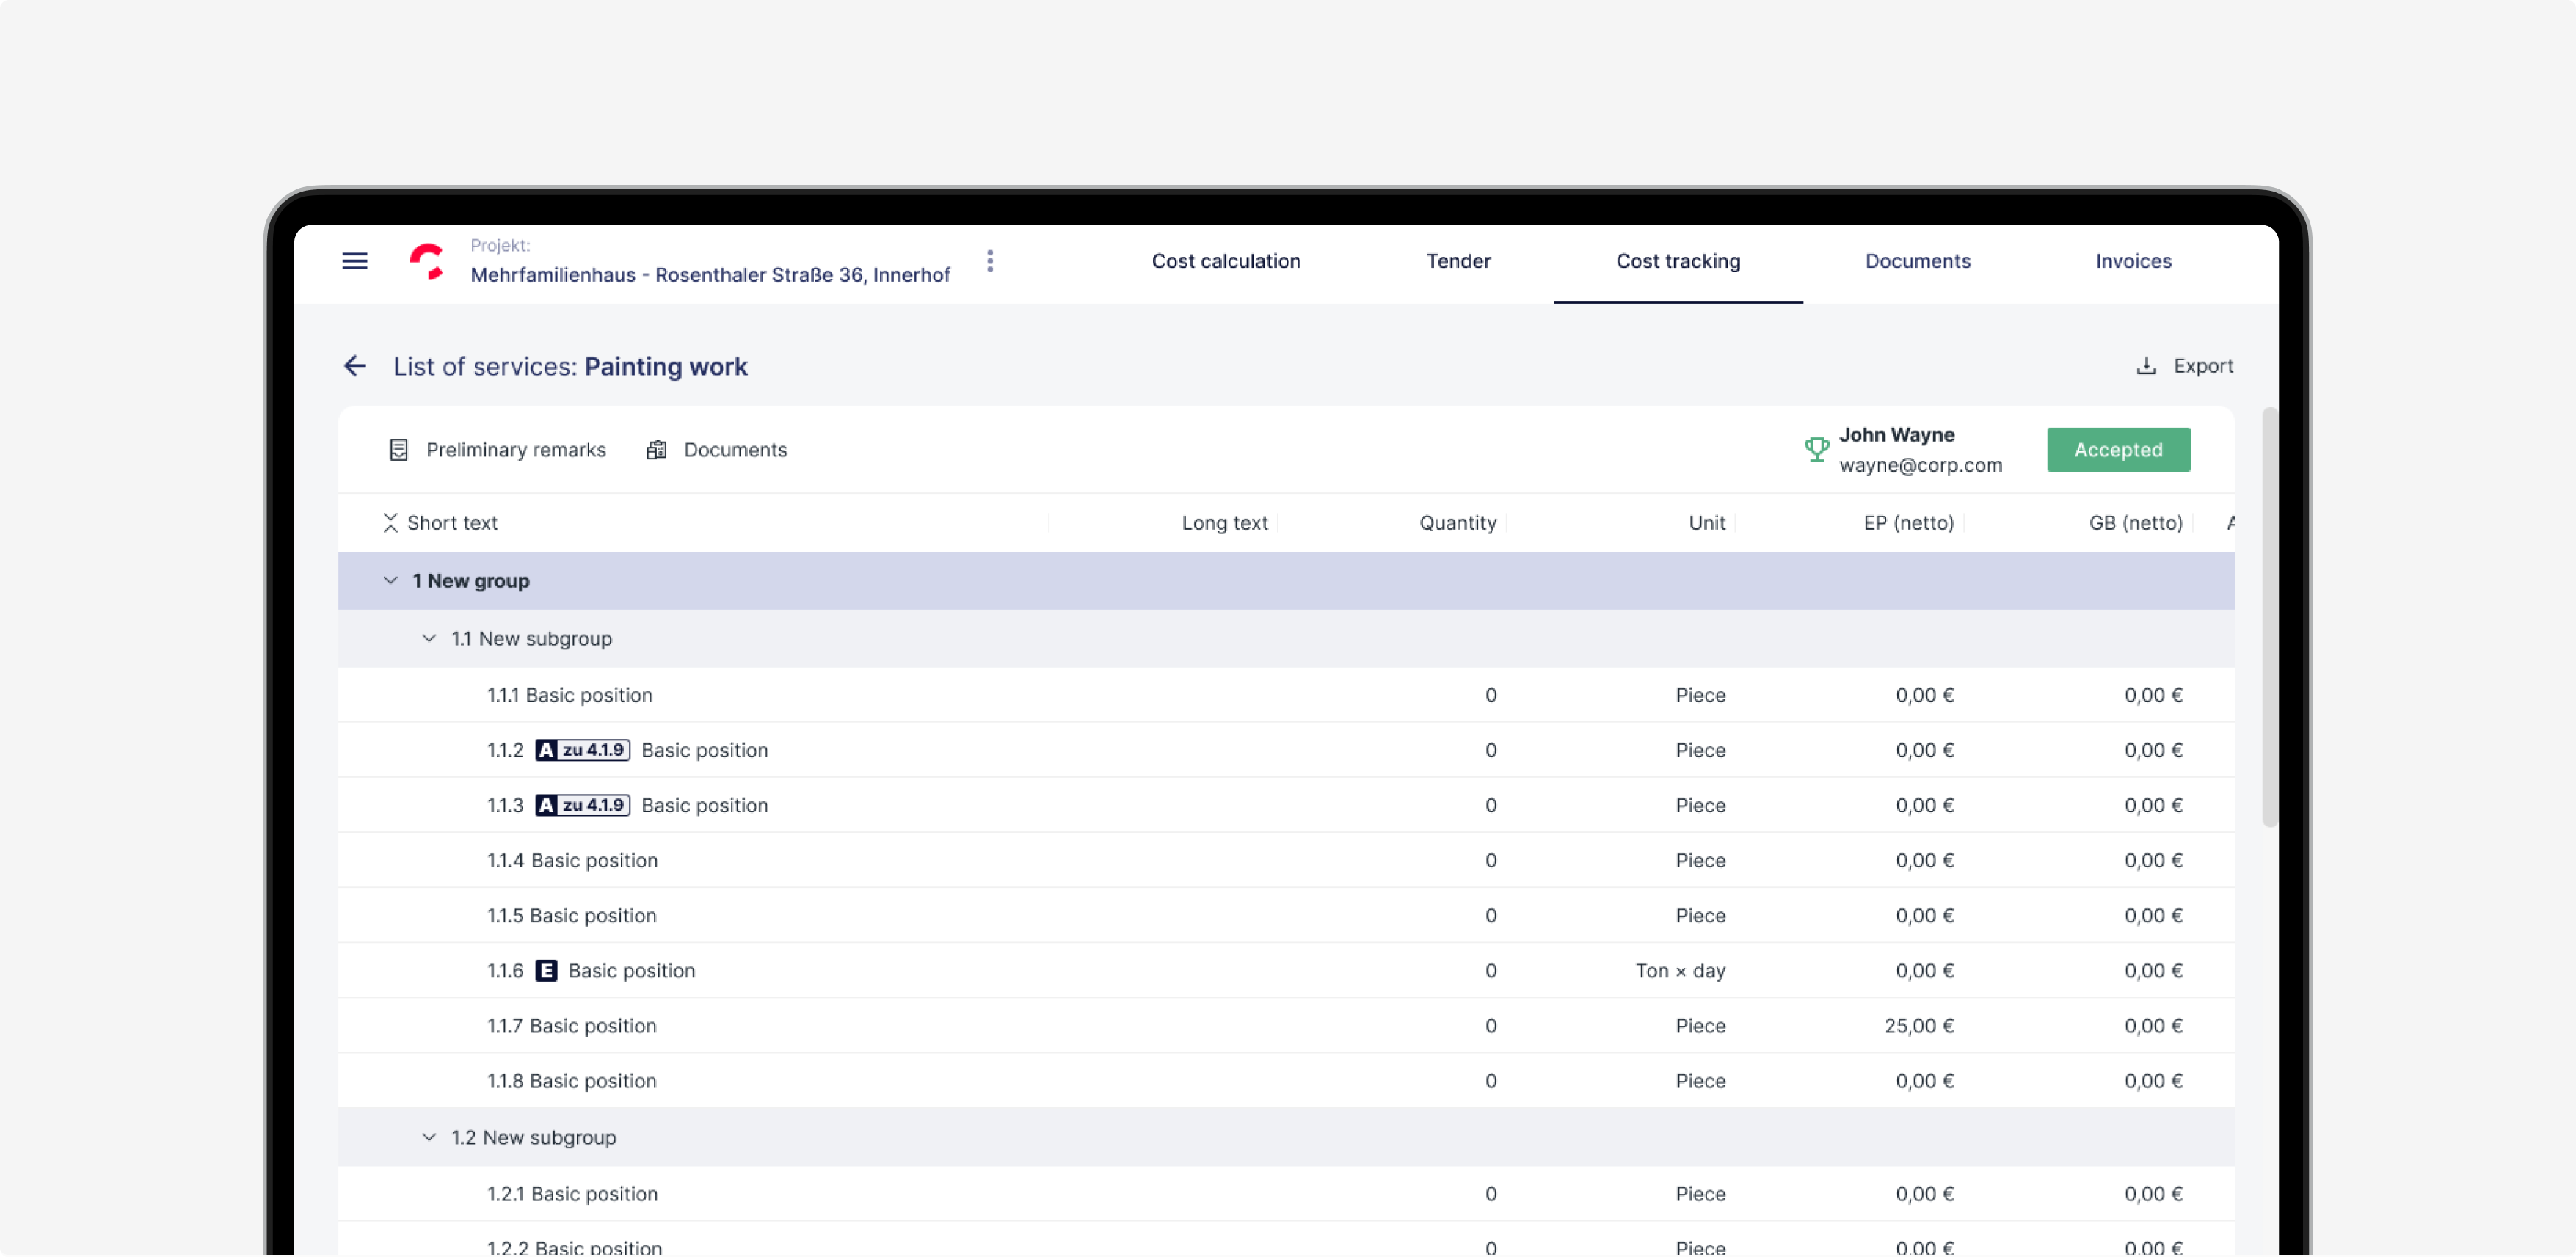Open the hamburger navigation menu
The height and width of the screenshot is (1257, 2576).
click(354, 261)
